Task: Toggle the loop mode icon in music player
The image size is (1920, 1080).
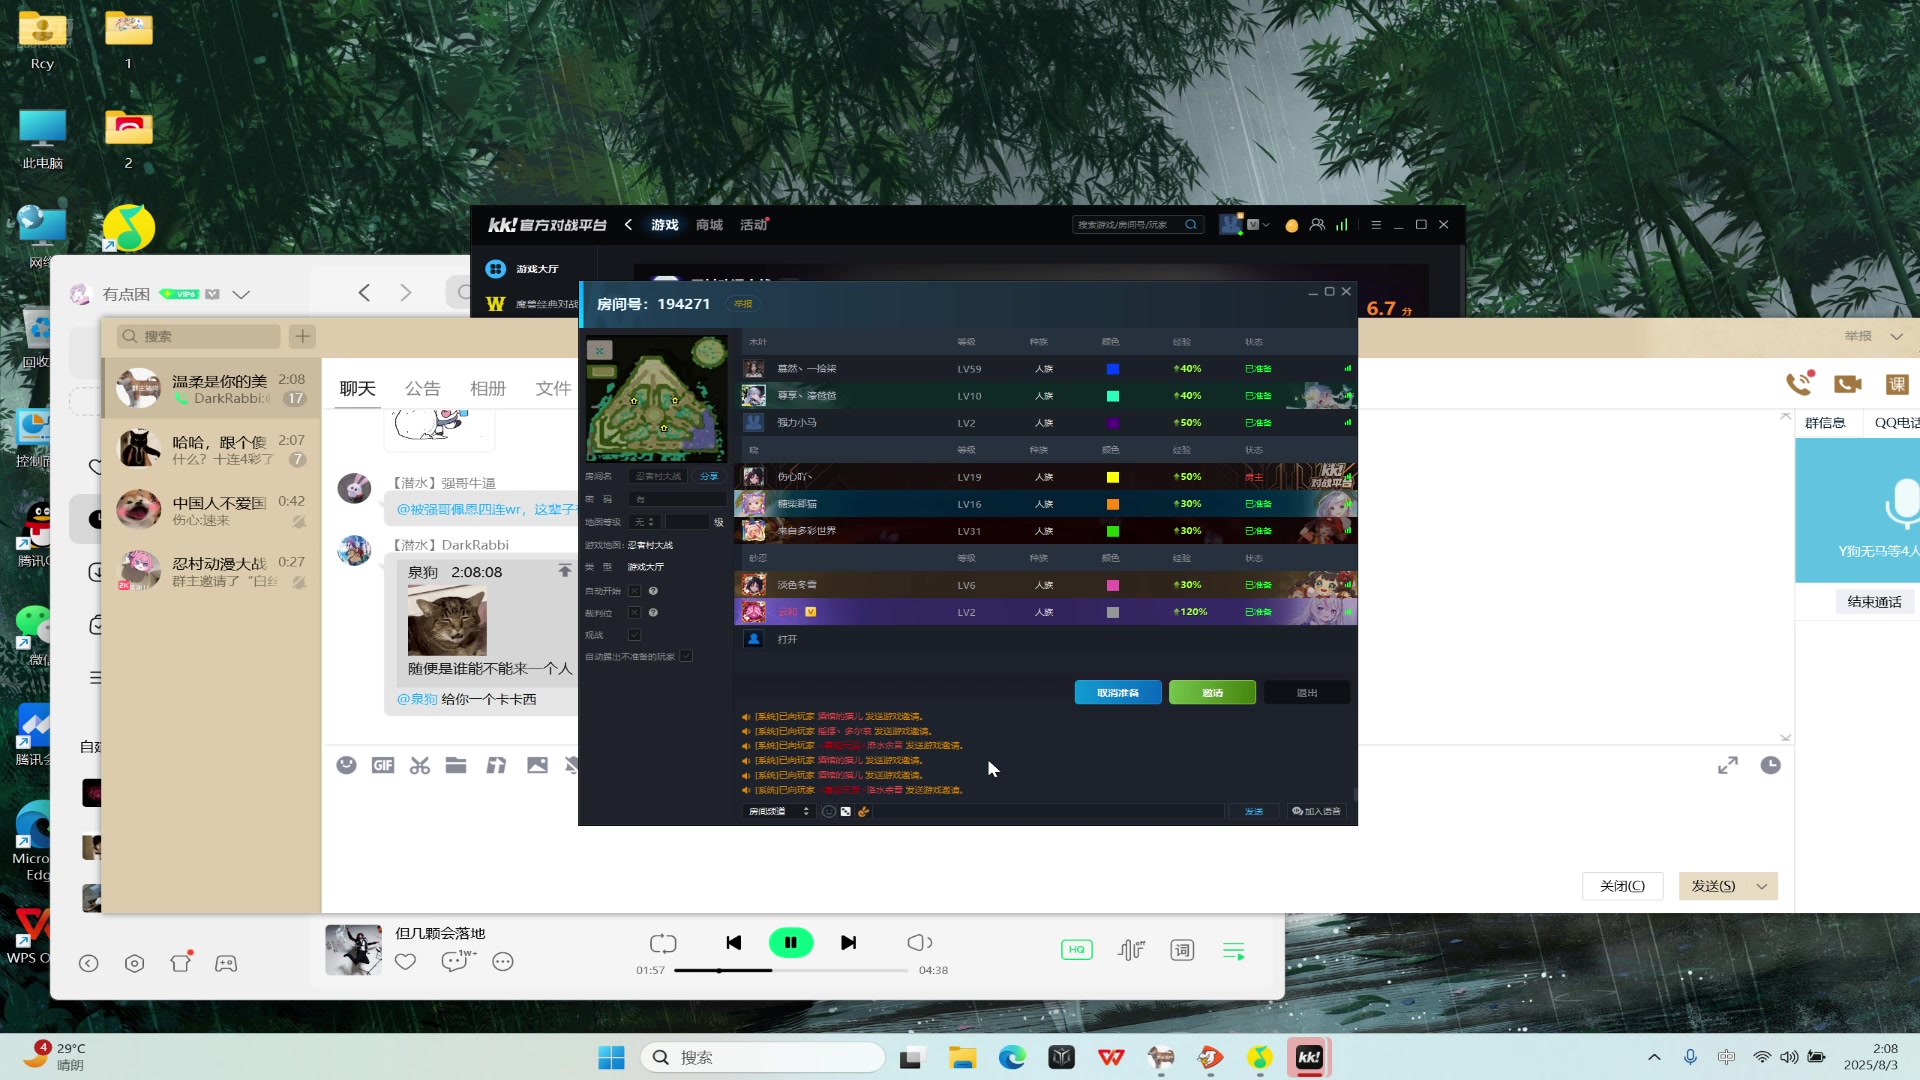Action: pos(663,943)
